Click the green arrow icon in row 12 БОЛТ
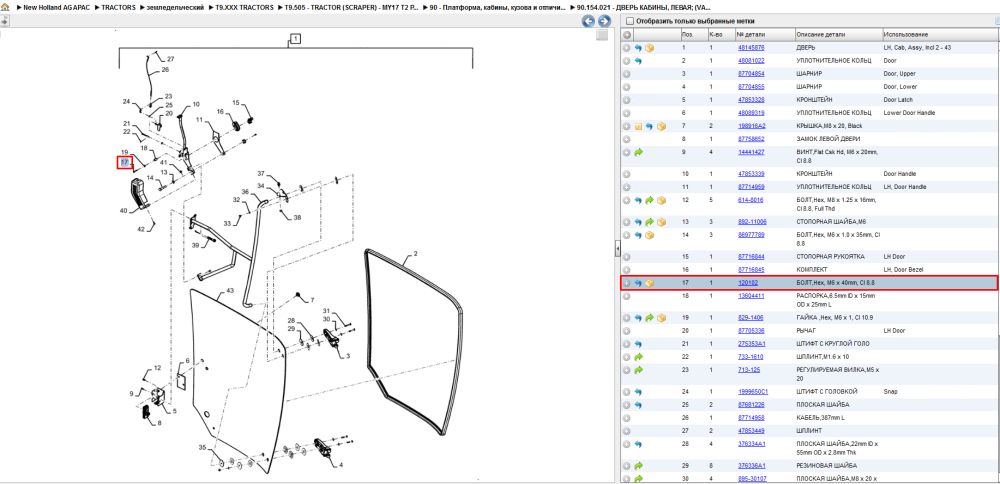 pyautogui.click(x=649, y=200)
